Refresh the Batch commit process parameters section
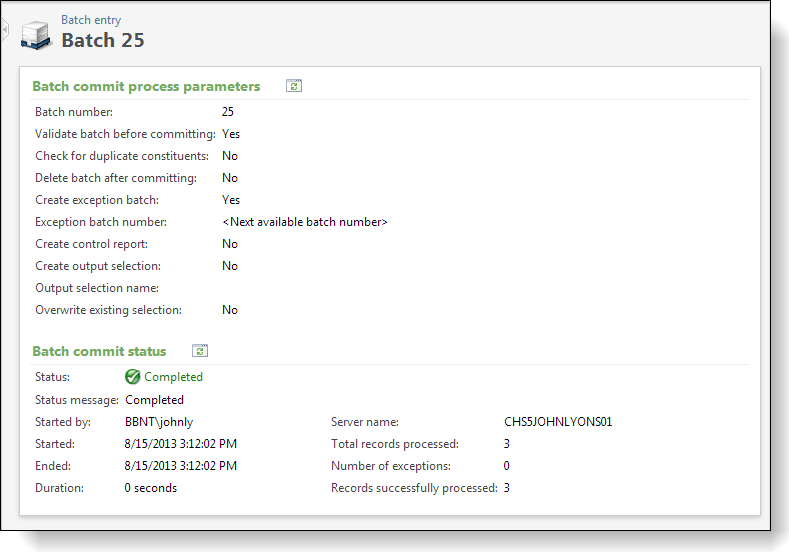 [x=294, y=86]
